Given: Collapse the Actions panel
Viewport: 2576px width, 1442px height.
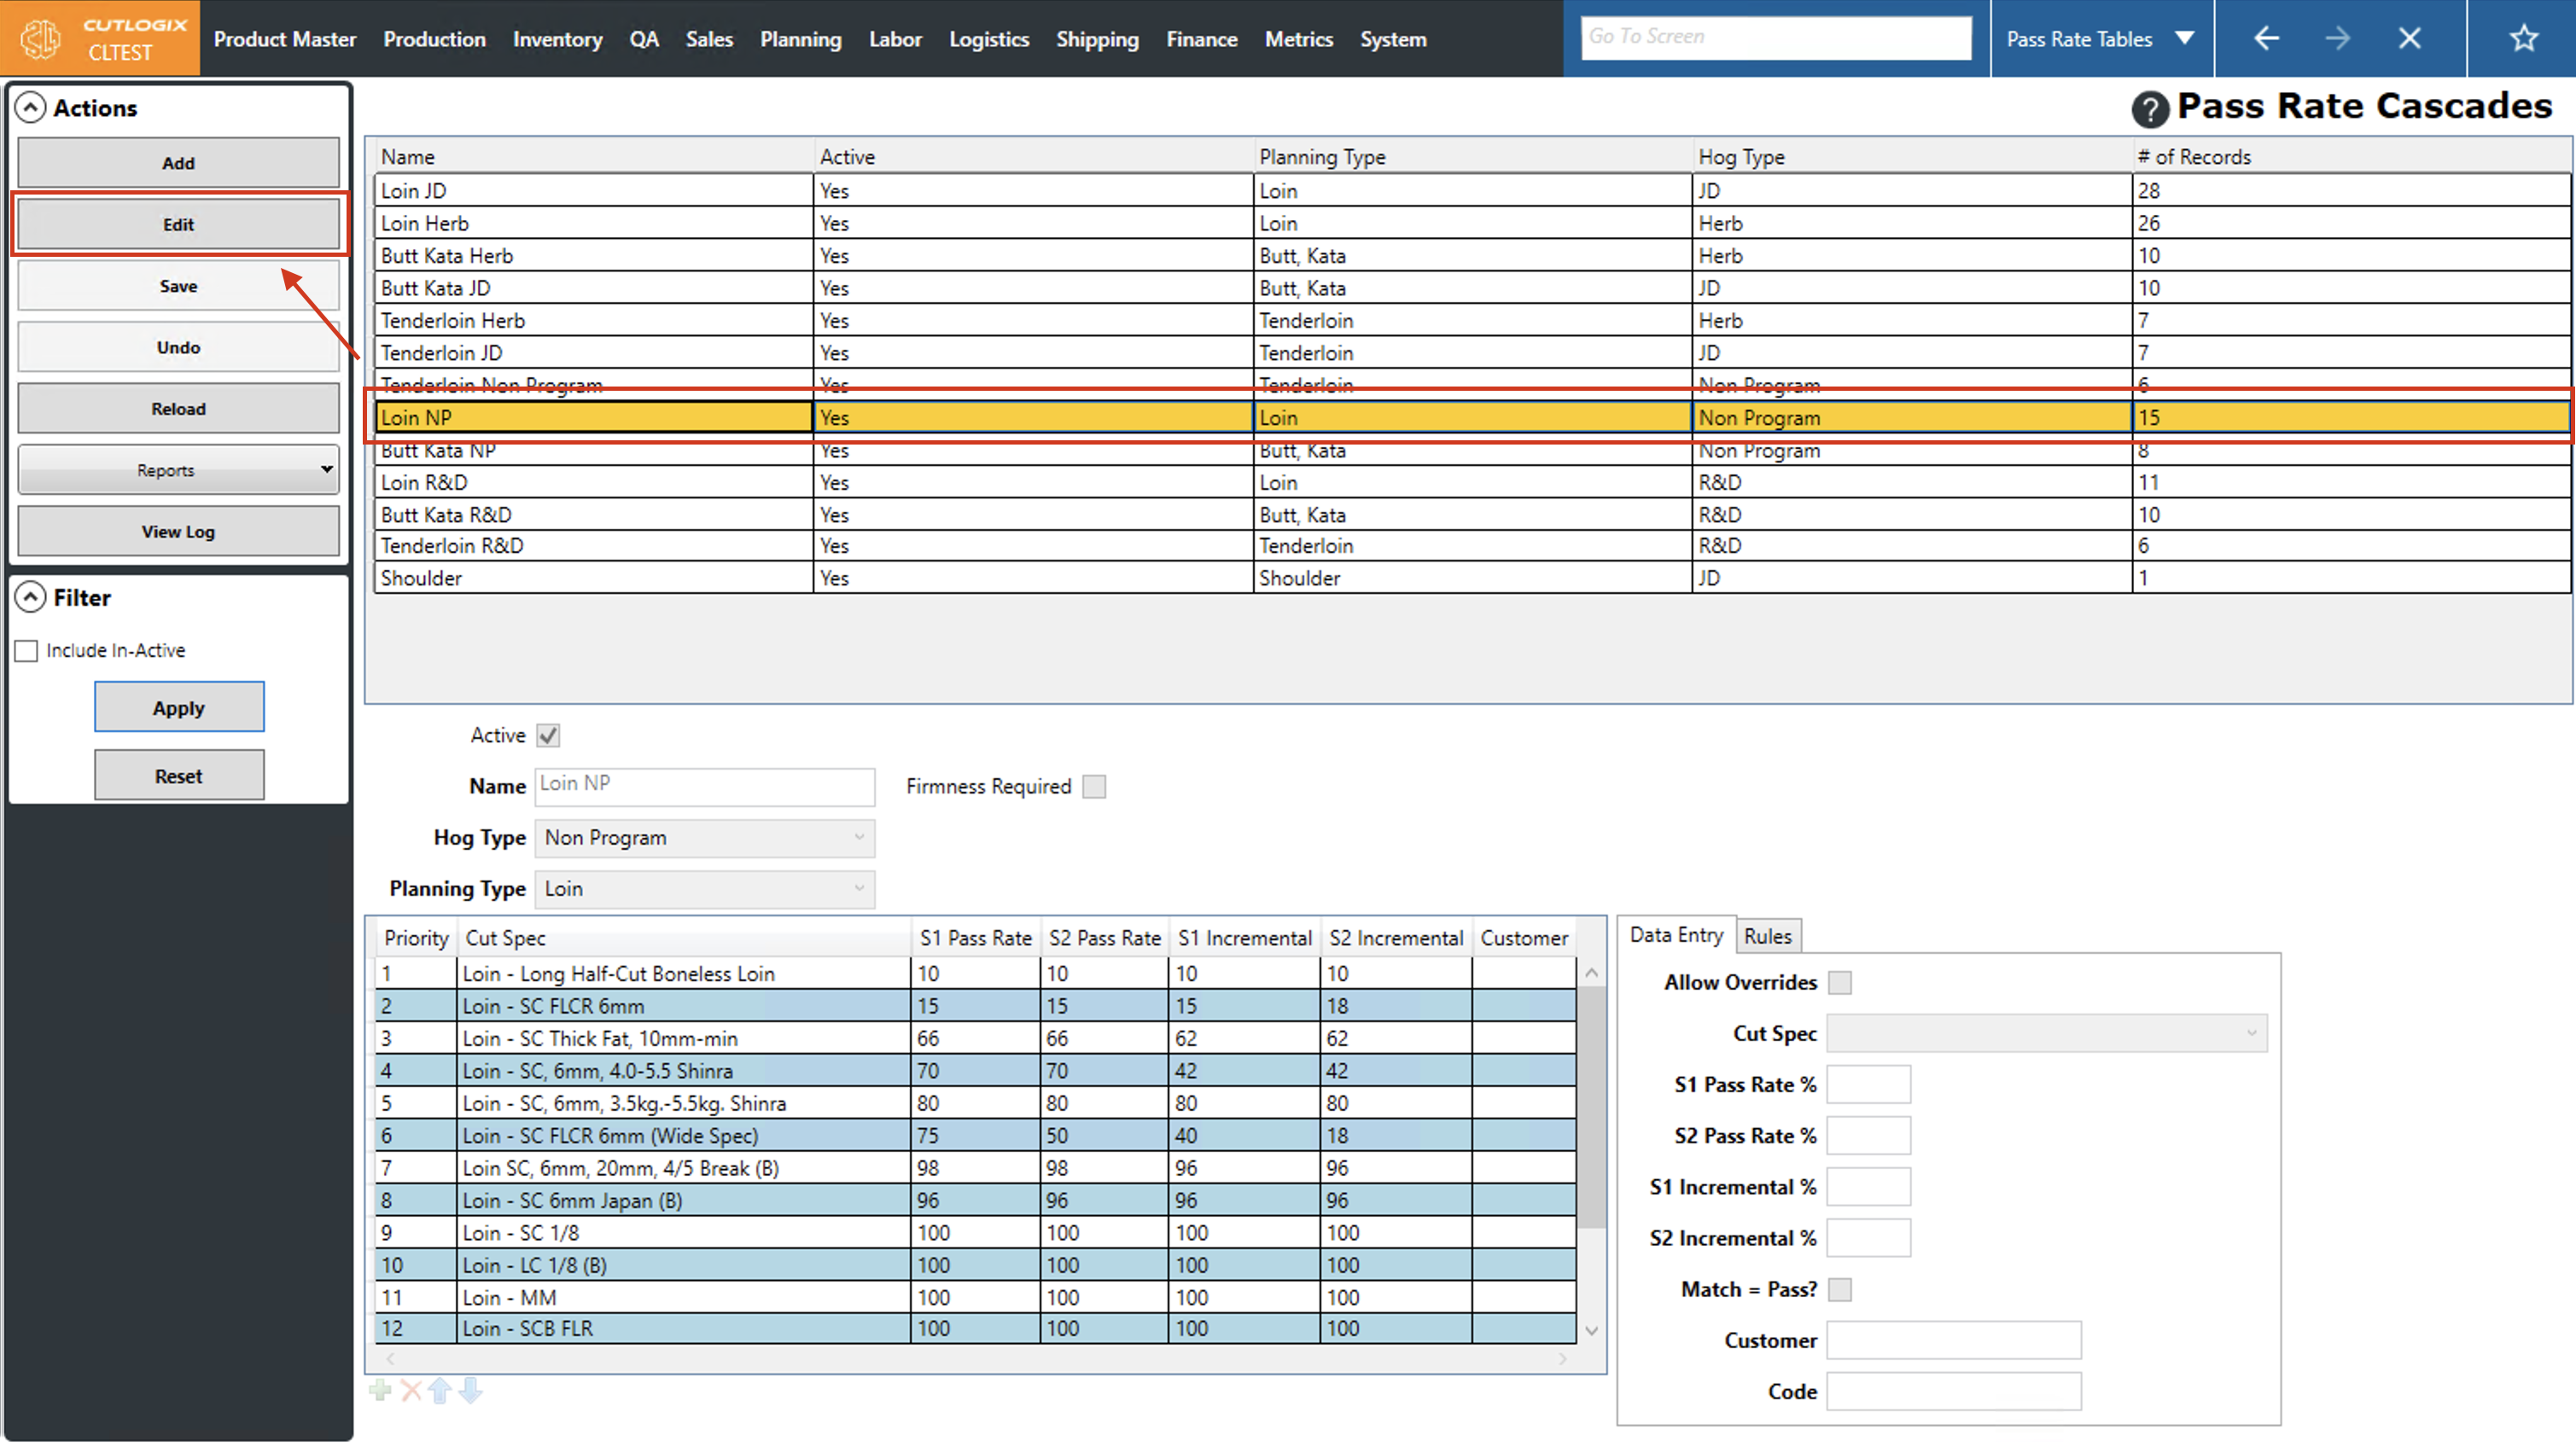Looking at the screenshot, I should [x=31, y=108].
